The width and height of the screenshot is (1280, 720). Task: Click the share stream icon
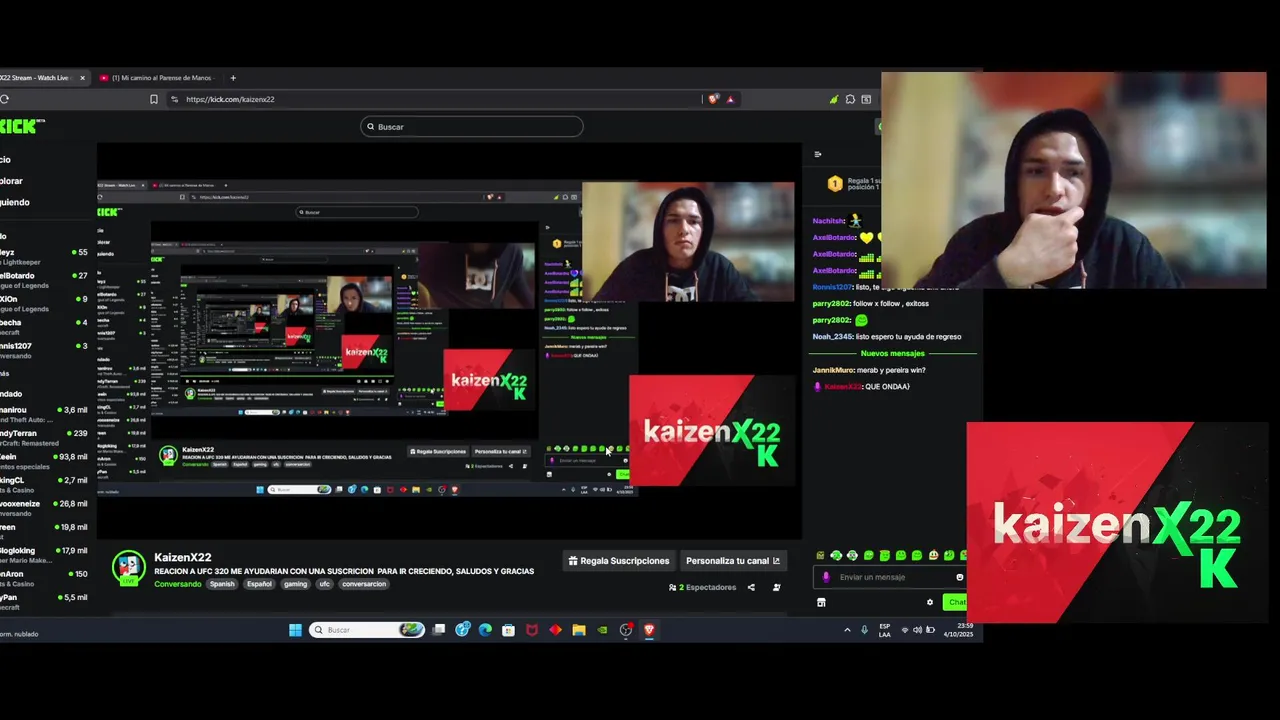[x=751, y=587]
